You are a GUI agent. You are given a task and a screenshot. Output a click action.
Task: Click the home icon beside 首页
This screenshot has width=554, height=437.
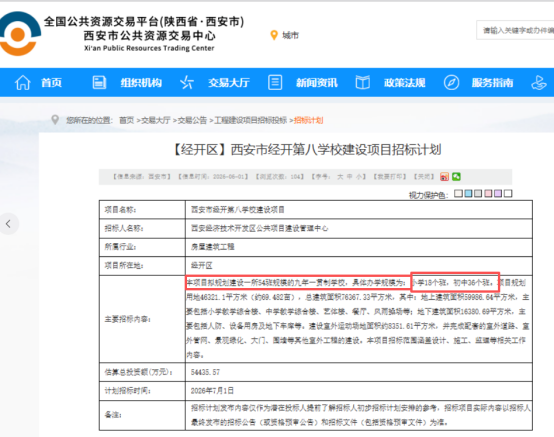tap(23, 83)
